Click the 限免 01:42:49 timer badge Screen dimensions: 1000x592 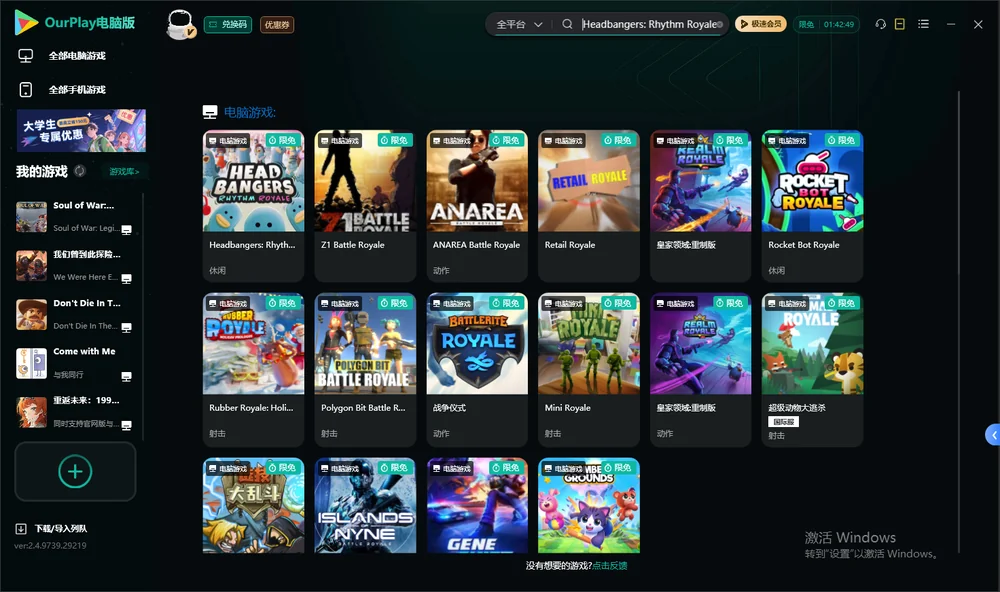tap(826, 24)
